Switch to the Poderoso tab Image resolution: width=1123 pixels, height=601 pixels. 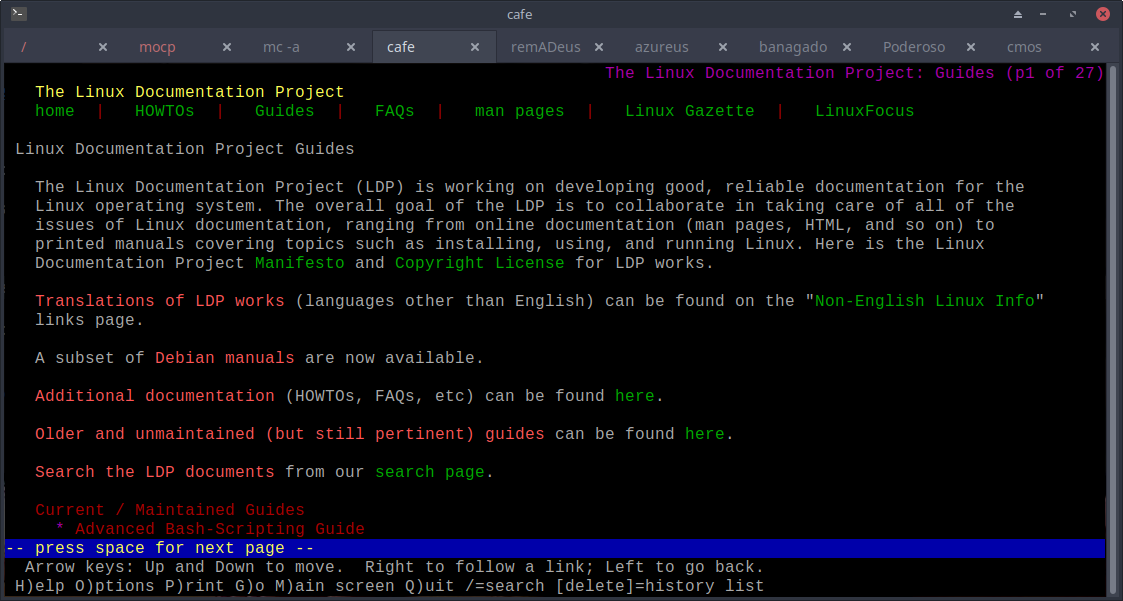point(930,47)
